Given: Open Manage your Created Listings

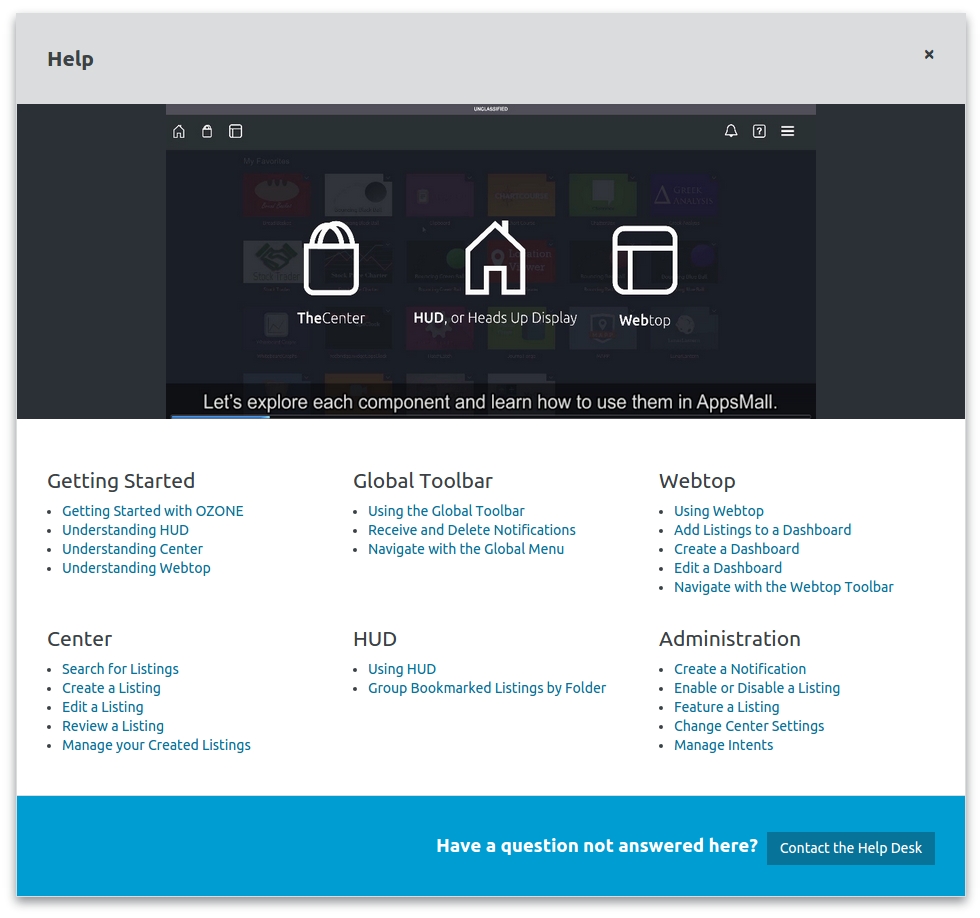Looking at the screenshot, I should point(156,746).
